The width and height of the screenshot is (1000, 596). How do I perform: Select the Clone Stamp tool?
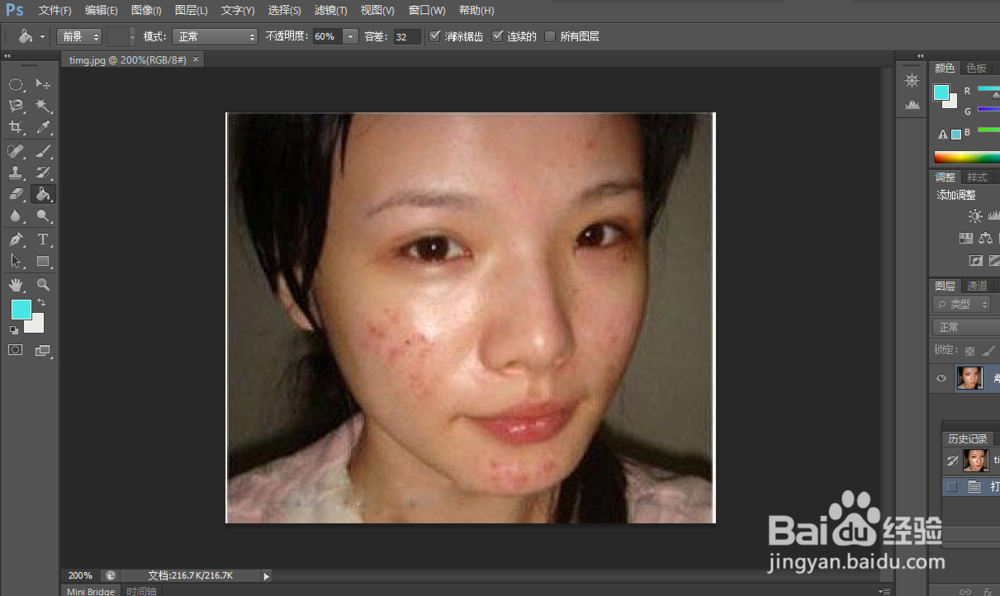pyautogui.click(x=15, y=174)
